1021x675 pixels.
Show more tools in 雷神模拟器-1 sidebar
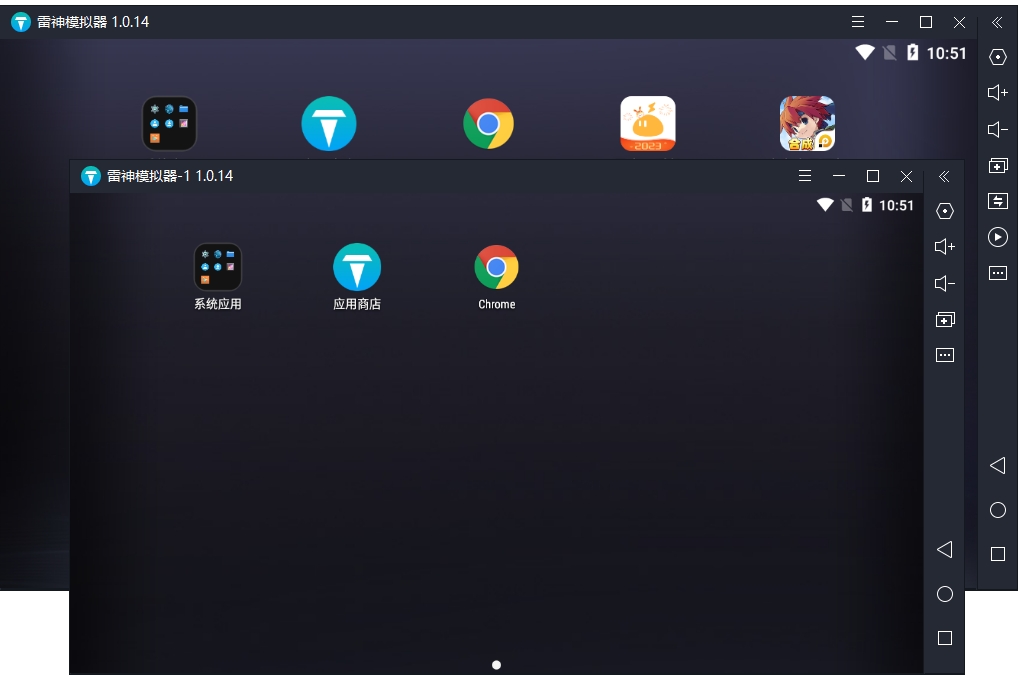[x=945, y=355]
